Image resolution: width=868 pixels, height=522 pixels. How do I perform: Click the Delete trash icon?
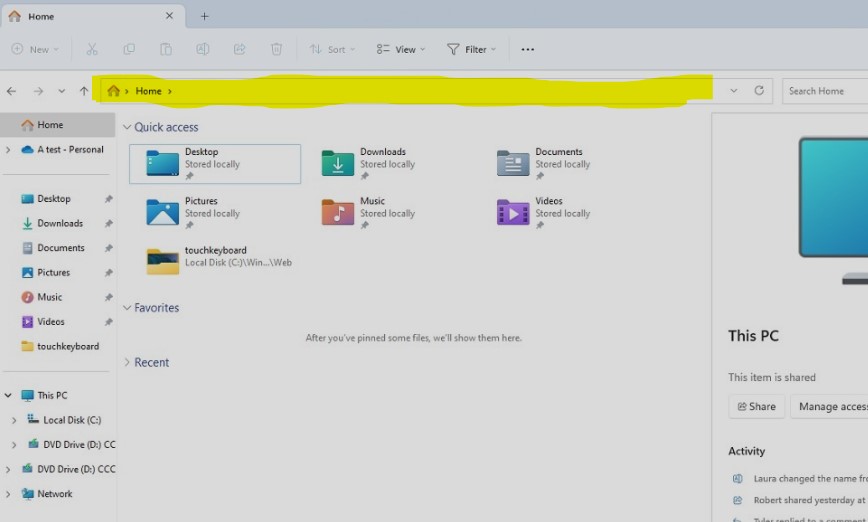[x=276, y=49]
